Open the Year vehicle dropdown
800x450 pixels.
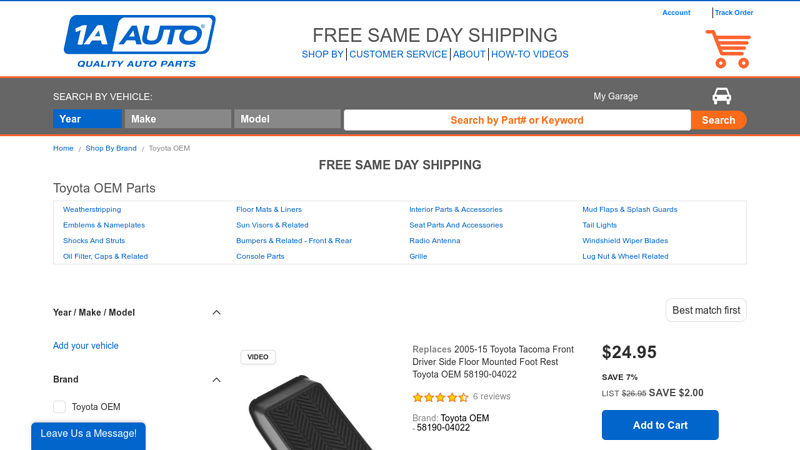point(87,119)
